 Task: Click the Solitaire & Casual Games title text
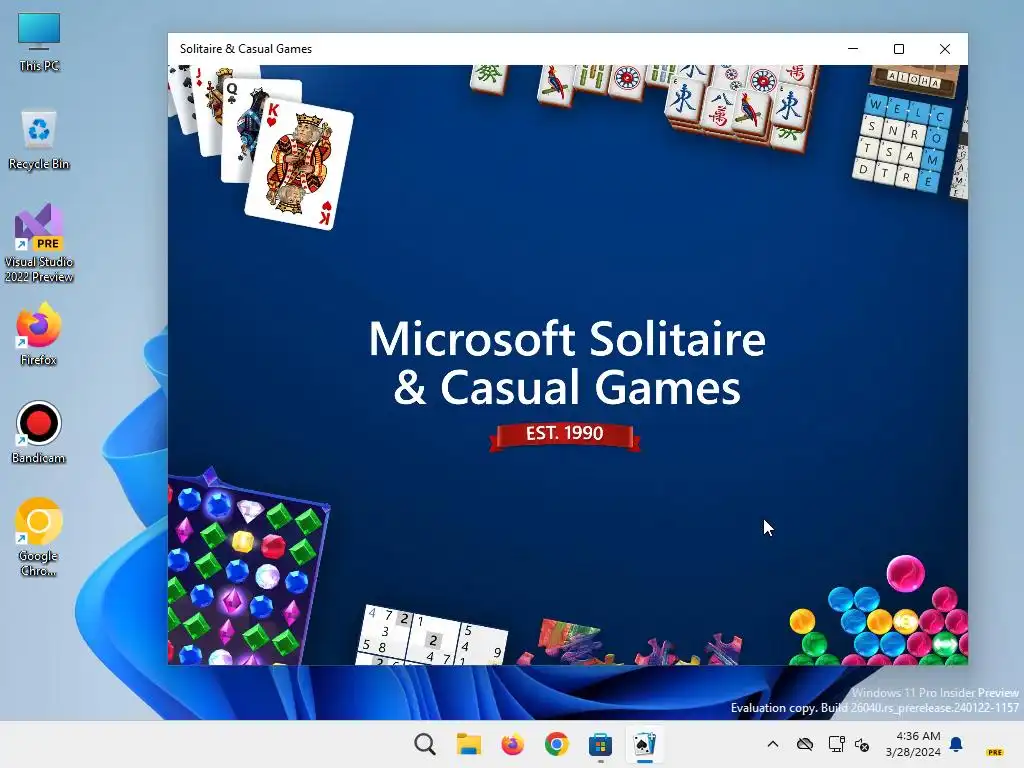click(x=246, y=49)
